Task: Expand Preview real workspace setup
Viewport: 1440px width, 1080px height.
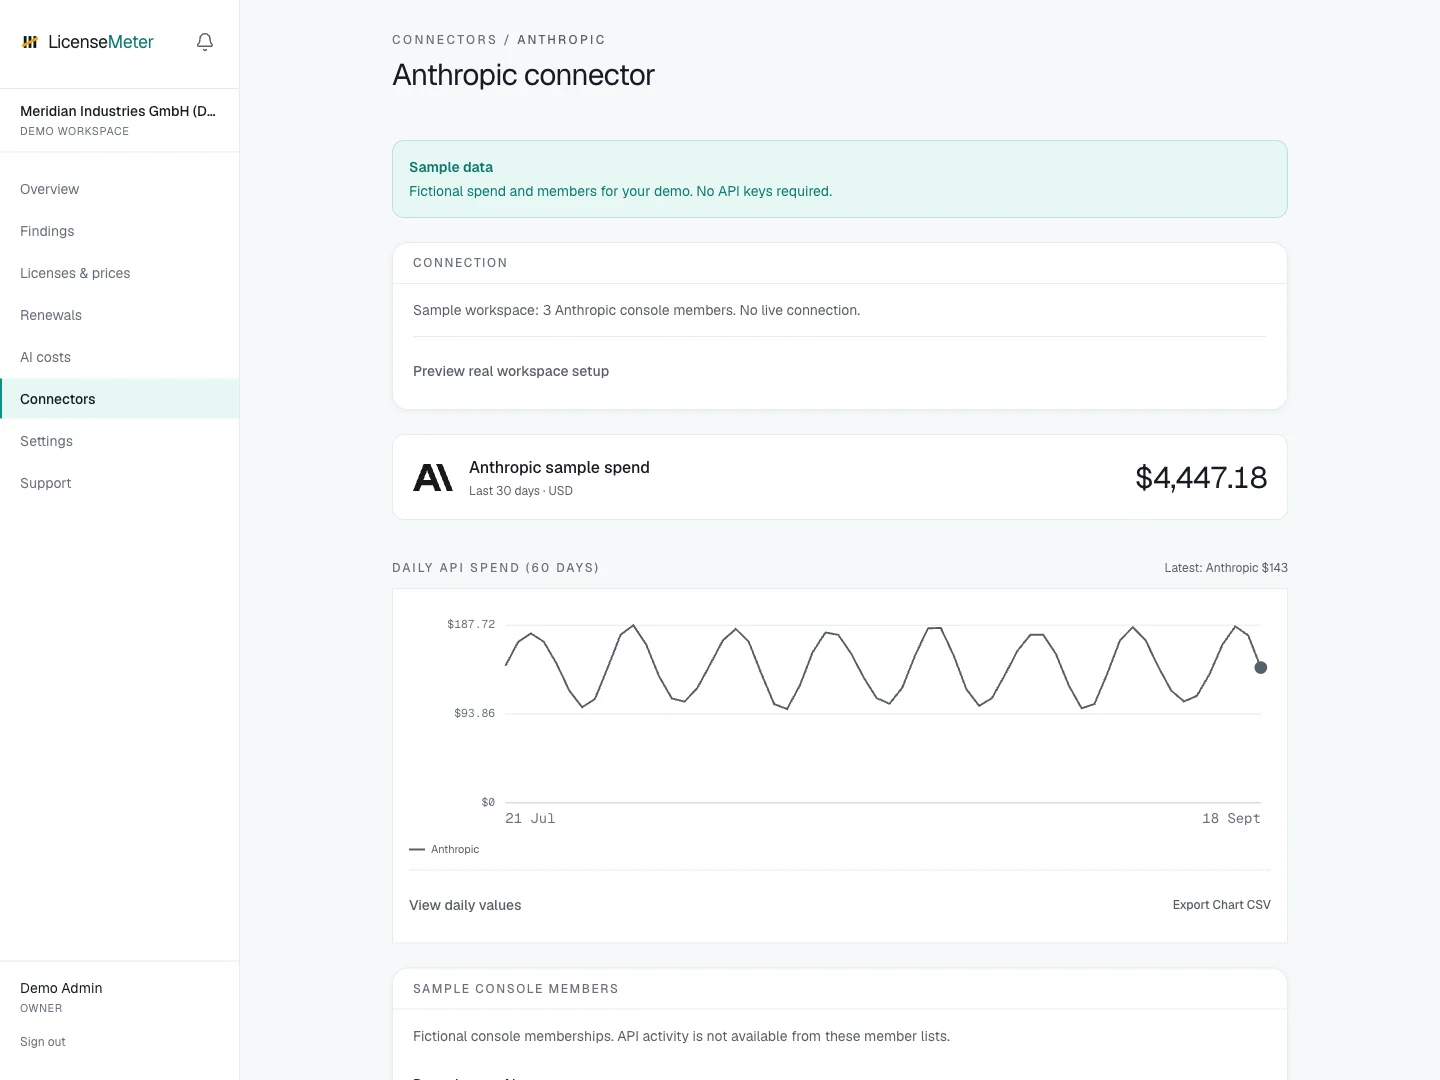Action: pos(511,371)
